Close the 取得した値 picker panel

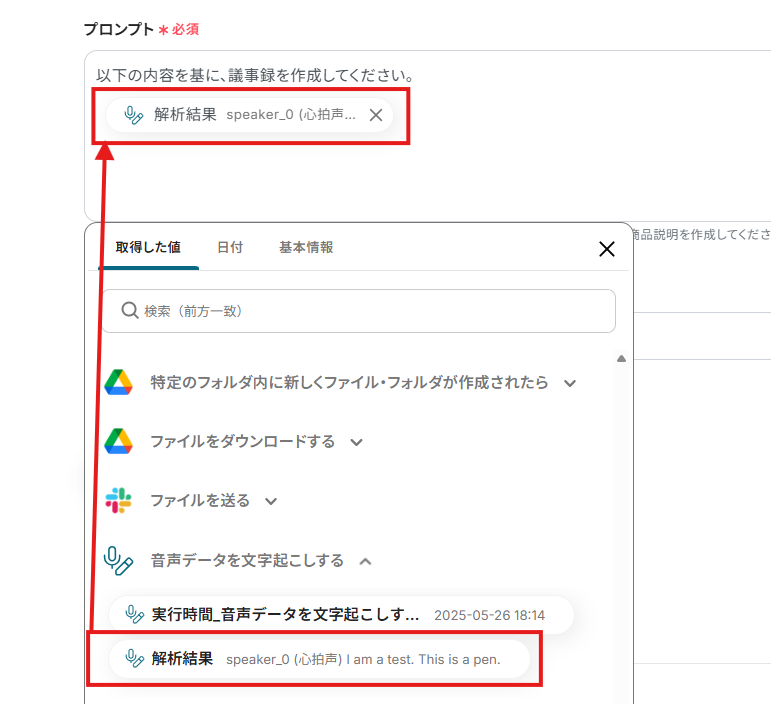point(606,249)
